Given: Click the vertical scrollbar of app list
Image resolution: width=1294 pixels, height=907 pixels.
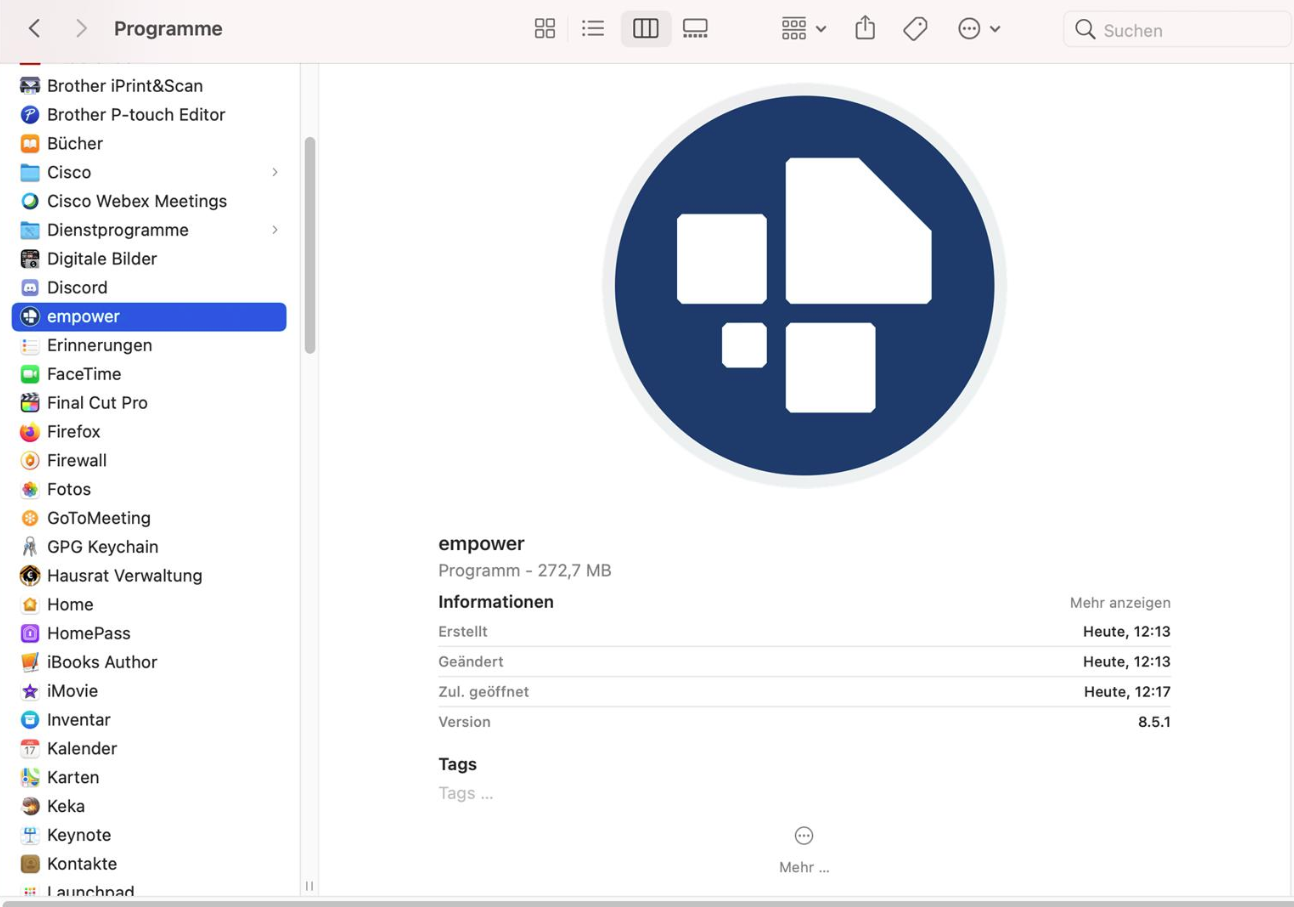Looking at the screenshot, I should pyautogui.click(x=310, y=245).
